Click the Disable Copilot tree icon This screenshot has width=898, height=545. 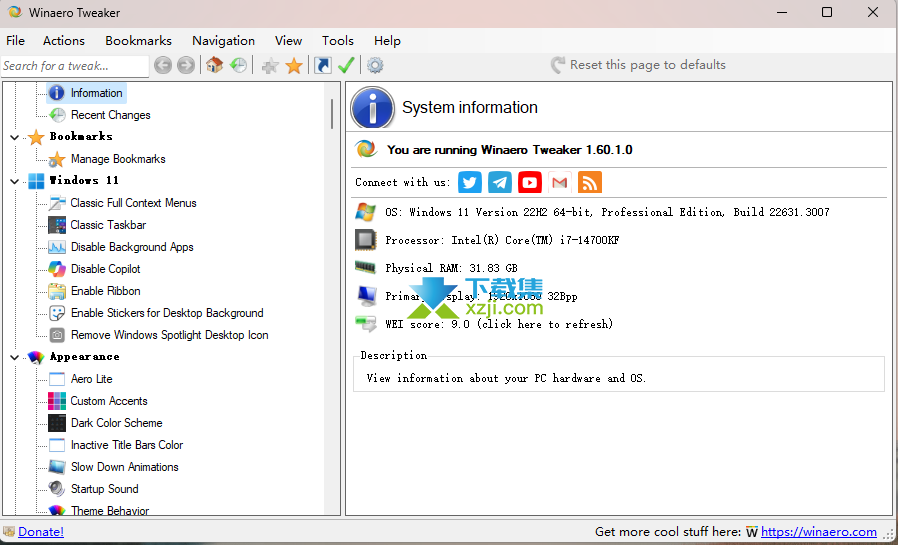(57, 269)
